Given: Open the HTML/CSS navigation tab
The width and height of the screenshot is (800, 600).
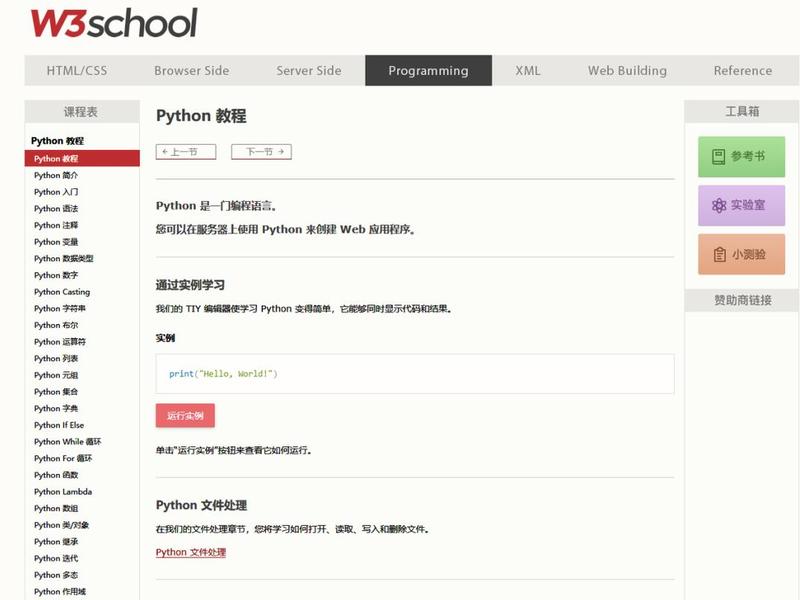Looking at the screenshot, I should (77, 70).
